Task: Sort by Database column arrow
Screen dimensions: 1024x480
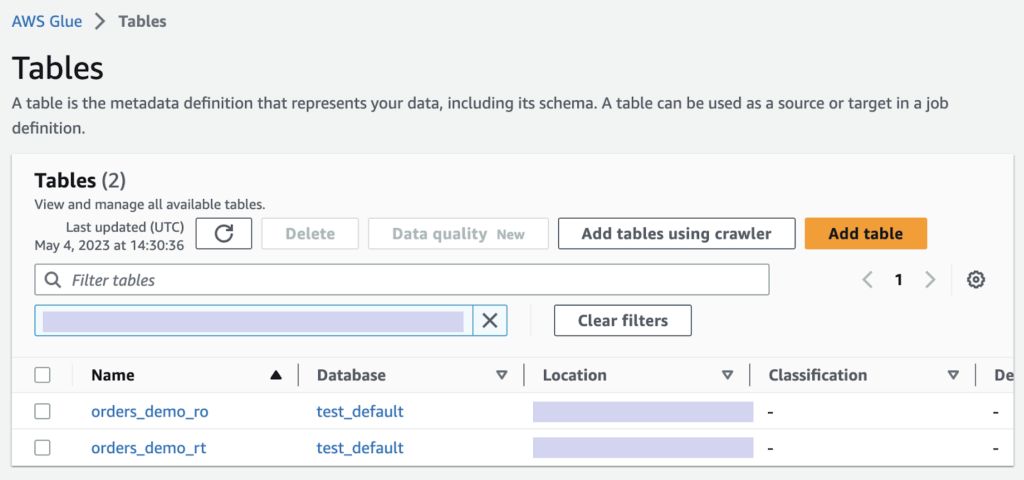Action: pyautogui.click(x=502, y=375)
